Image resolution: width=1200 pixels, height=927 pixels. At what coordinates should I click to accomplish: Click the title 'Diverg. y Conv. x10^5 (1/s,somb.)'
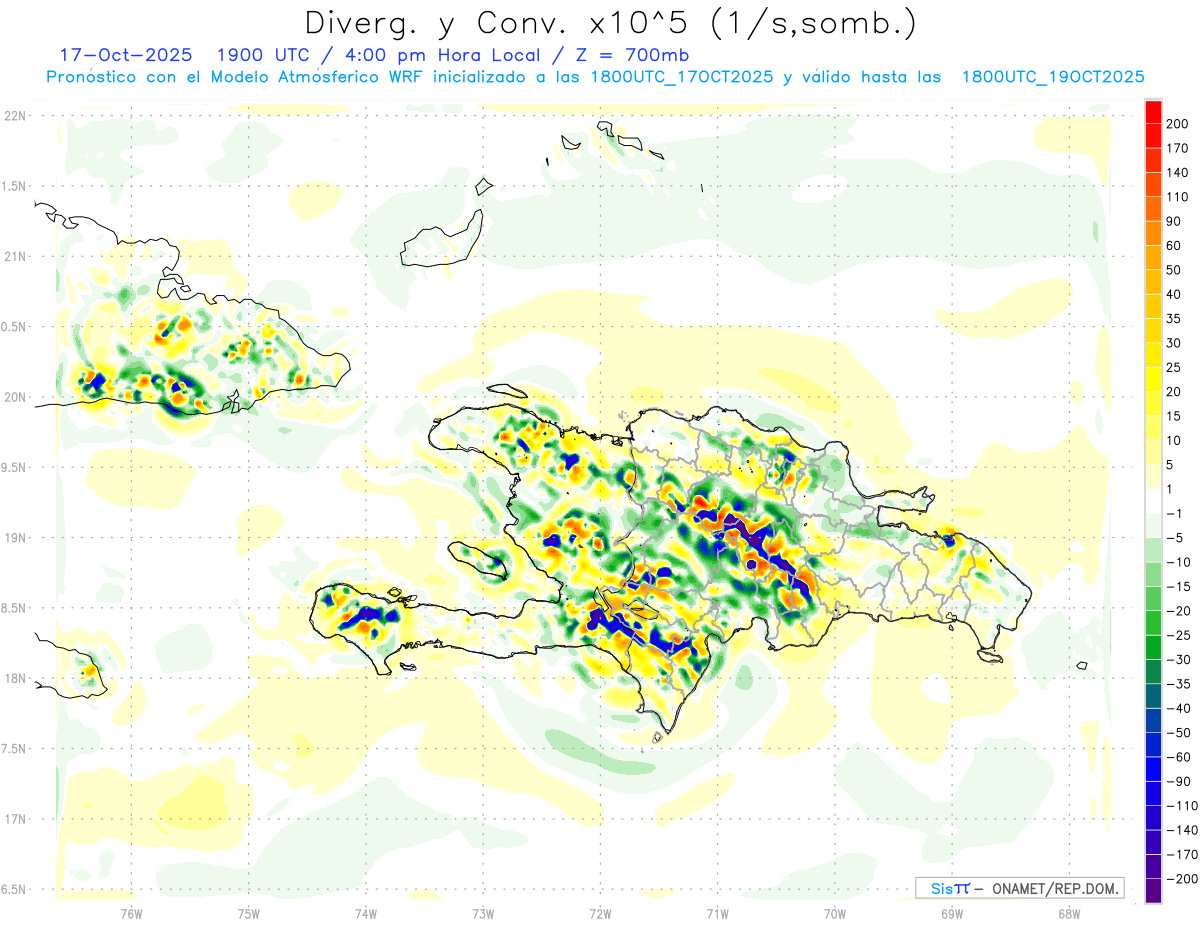tap(610, 22)
